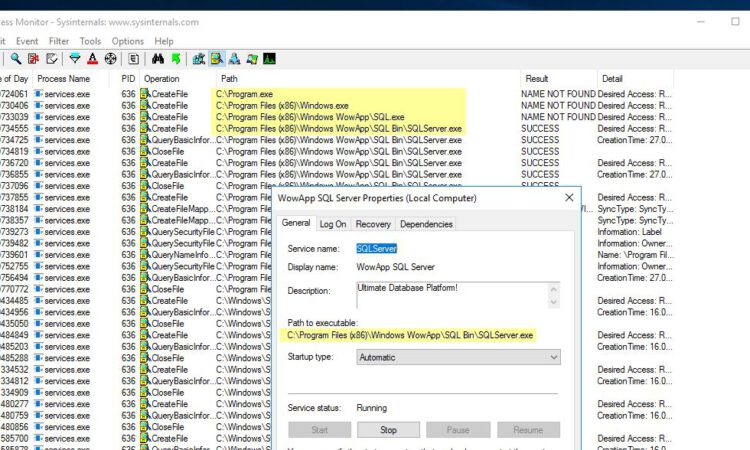Open Find with the binoculars icon
The width and height of the screenshot is (750, 450).
(158, 59)
